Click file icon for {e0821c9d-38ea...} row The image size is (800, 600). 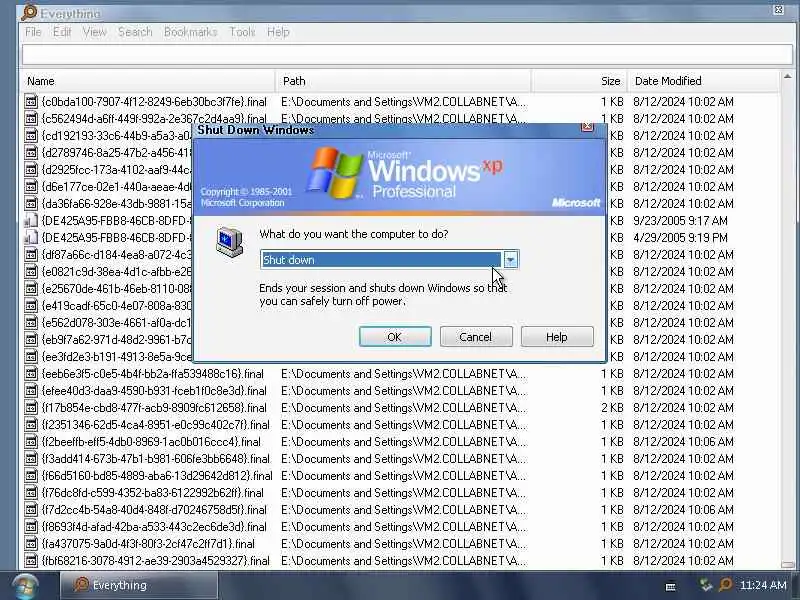[x=31, y=271]
